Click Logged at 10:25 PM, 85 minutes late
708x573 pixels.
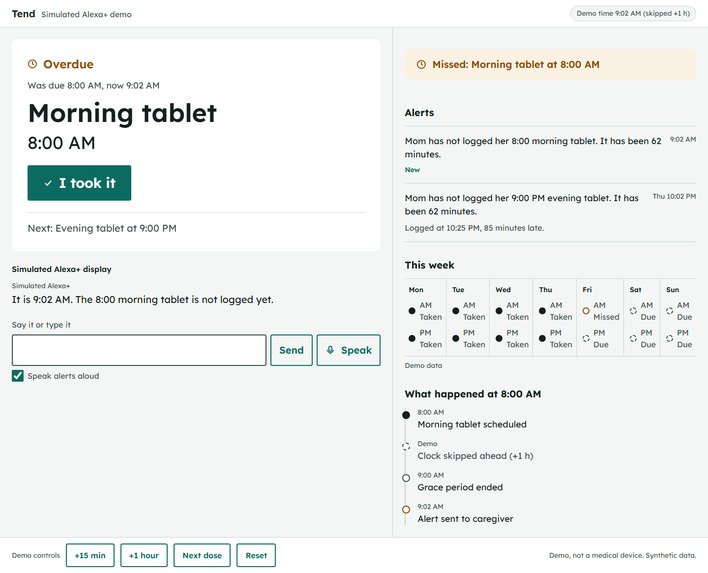tap(474, 228)
